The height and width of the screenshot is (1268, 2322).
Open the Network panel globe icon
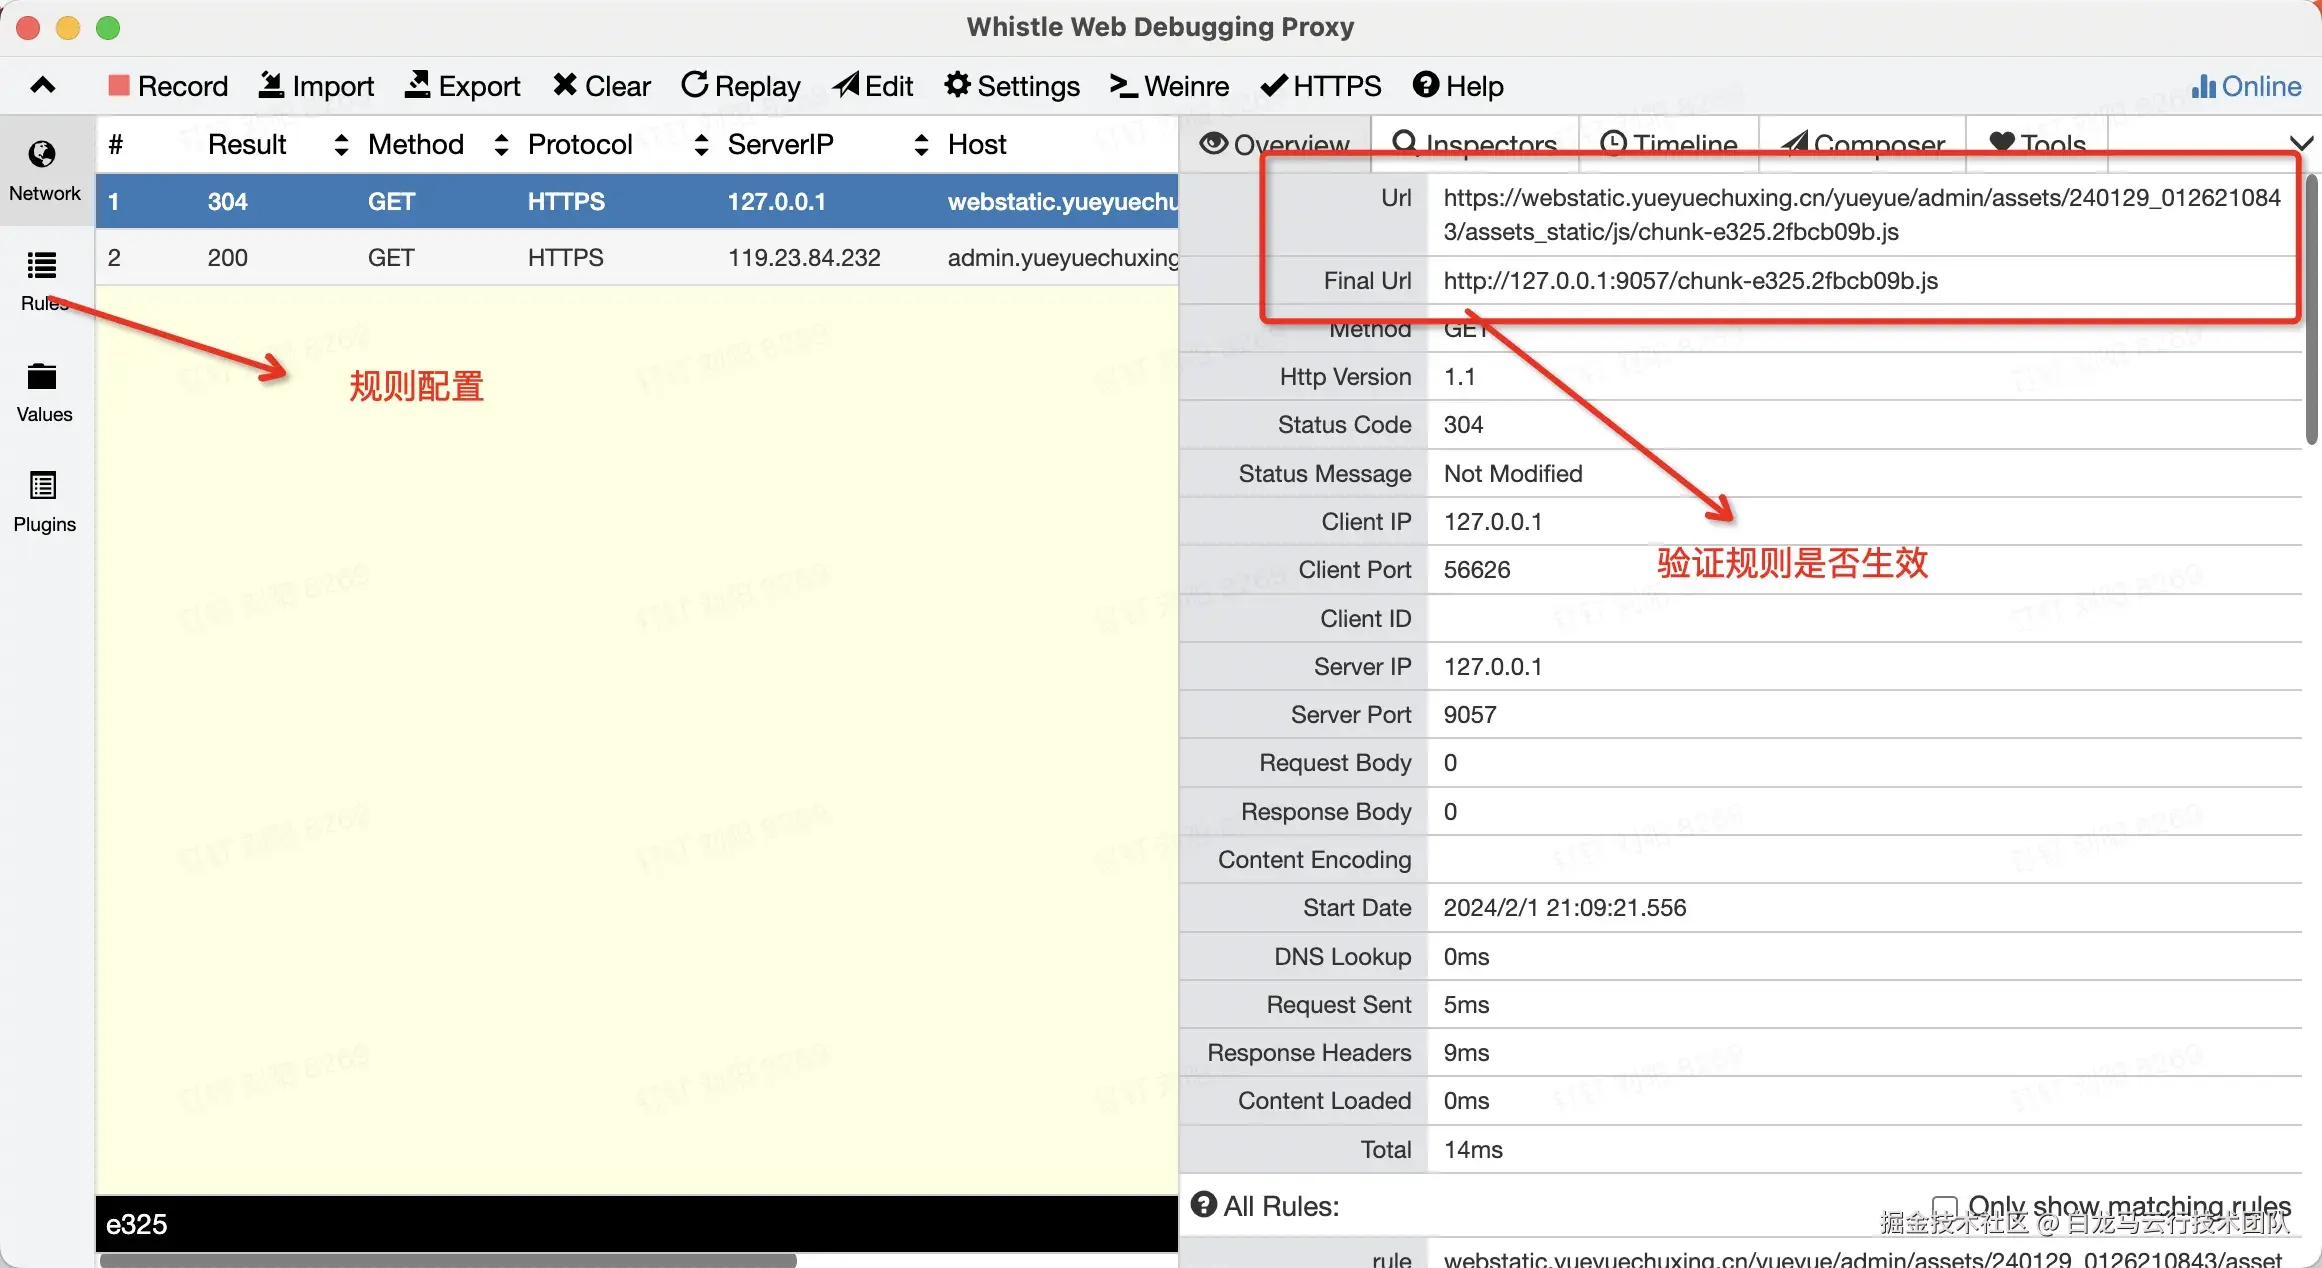tap(42, 155)
